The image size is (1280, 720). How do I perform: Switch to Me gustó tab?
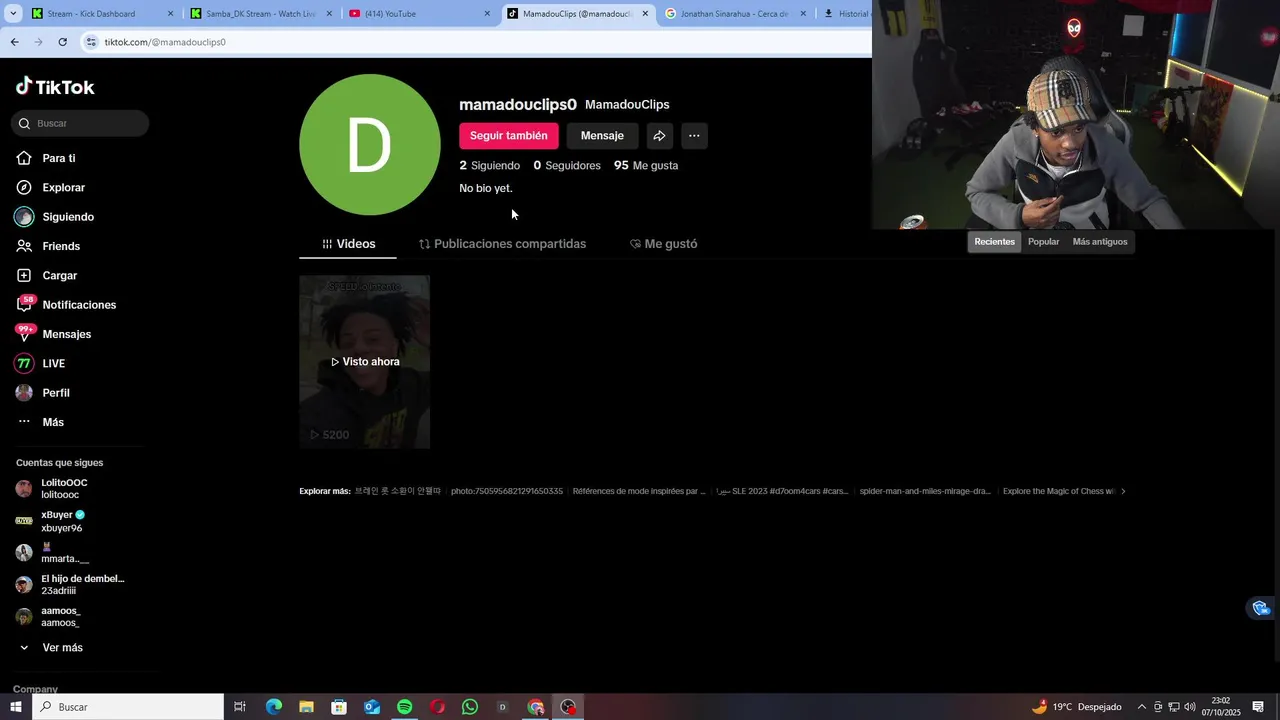[x=663, y=244]
